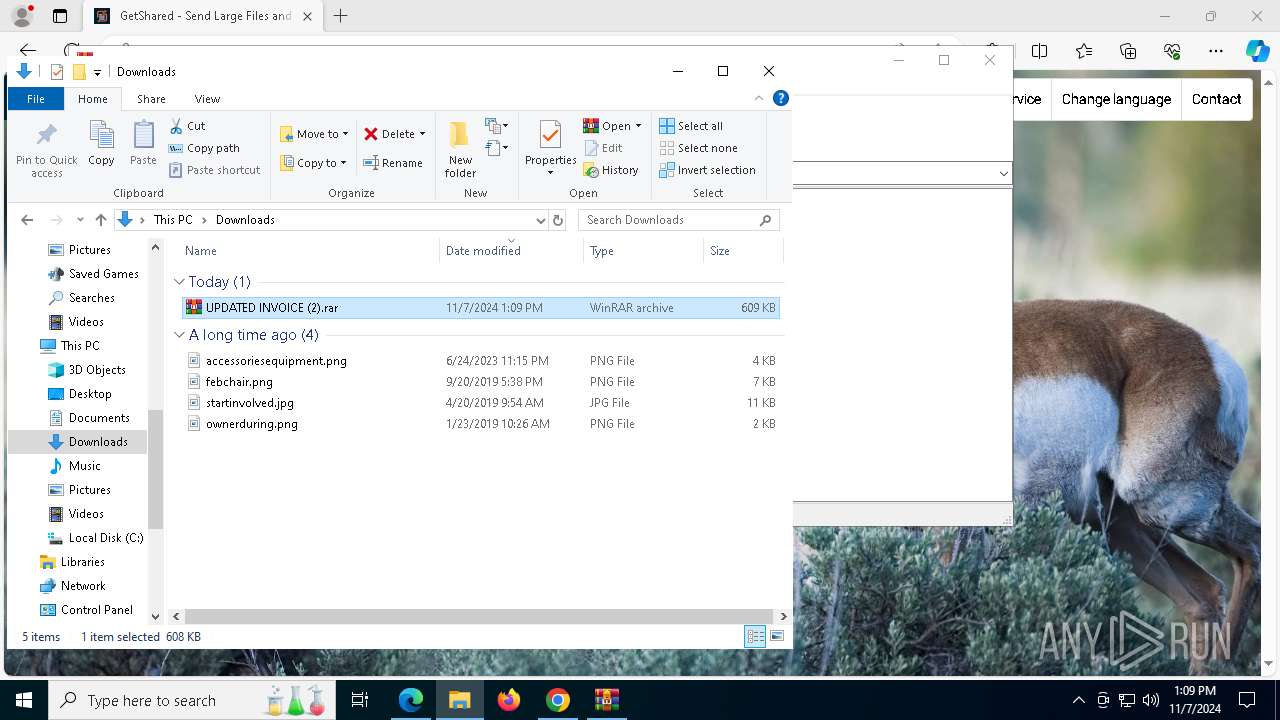Open Network in navigation pane
Screen dimensions: 1280x720
73,586
